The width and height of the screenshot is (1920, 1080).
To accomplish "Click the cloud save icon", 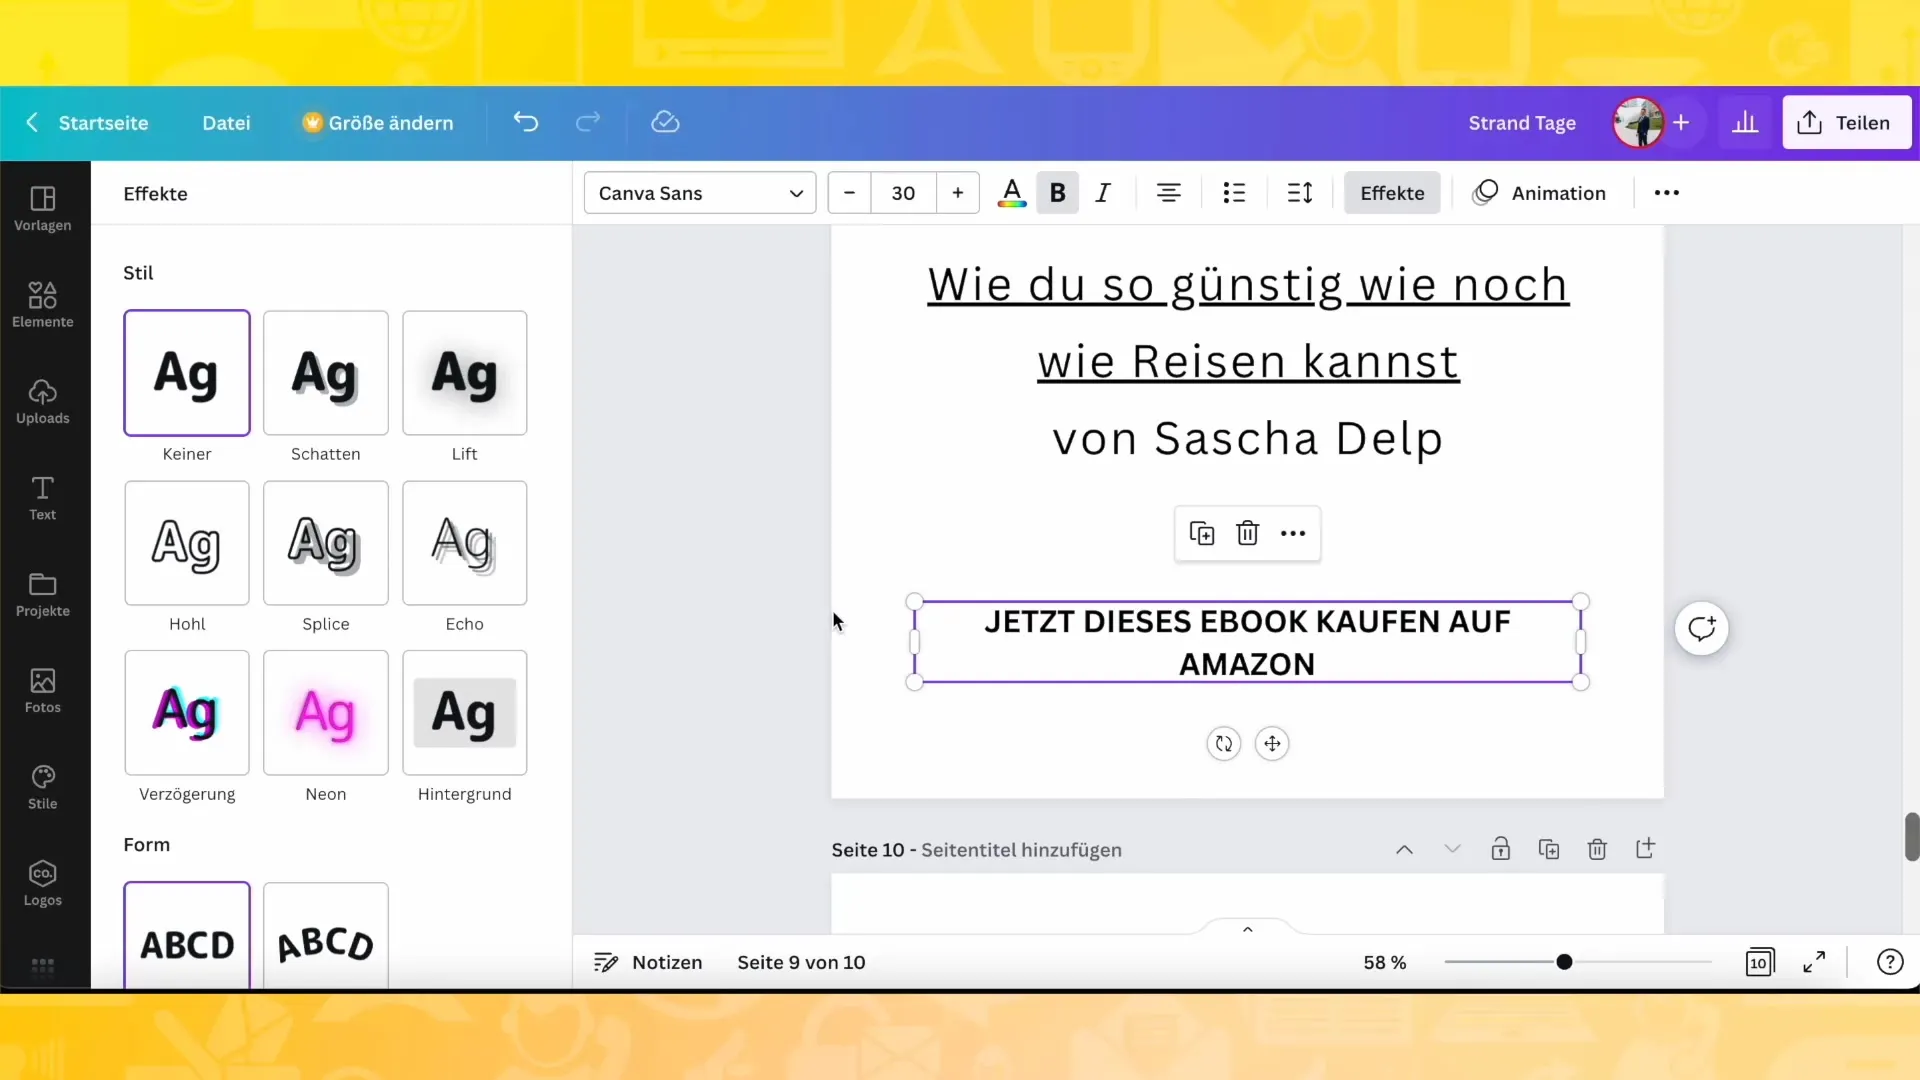I will 665,121.
